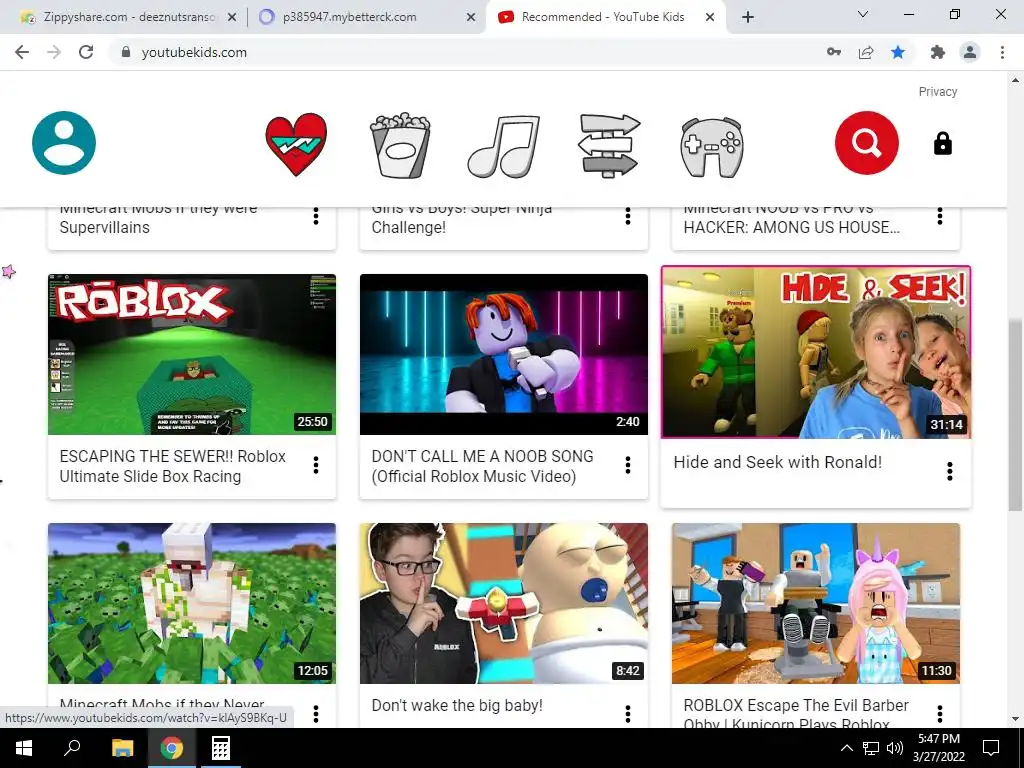Open 'Supervillains' video title text
The height and width of the screenshot is (768, 1024).
click(104, 227)
